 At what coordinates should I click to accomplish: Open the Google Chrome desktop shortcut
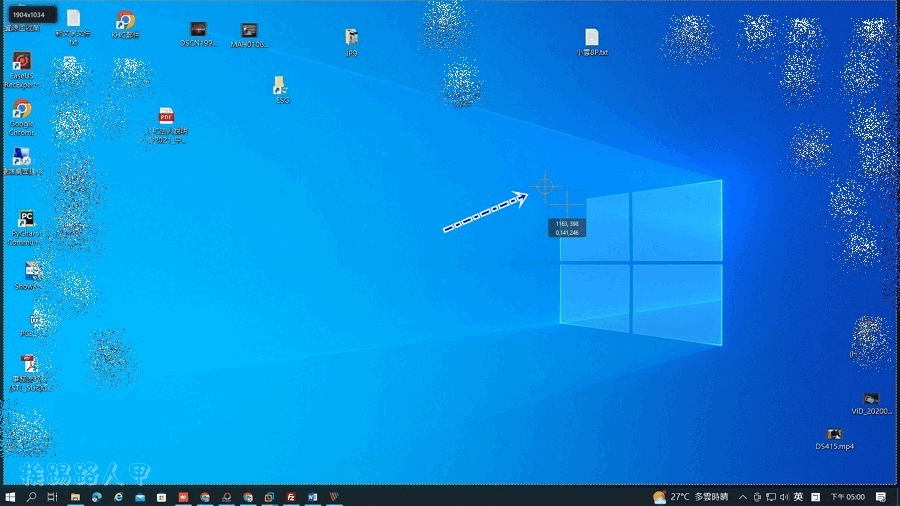(21, 110)
